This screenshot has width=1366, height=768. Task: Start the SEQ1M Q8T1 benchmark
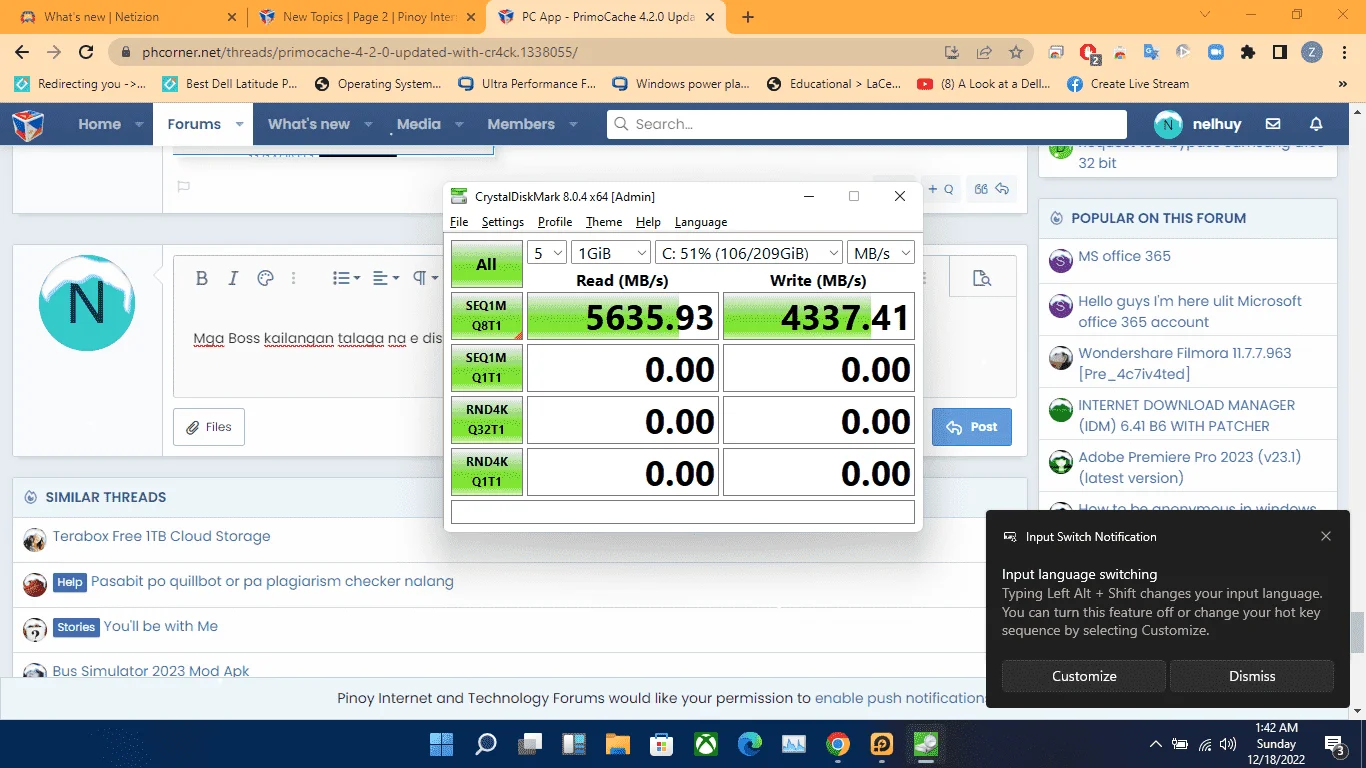click(x=486, y=316)
